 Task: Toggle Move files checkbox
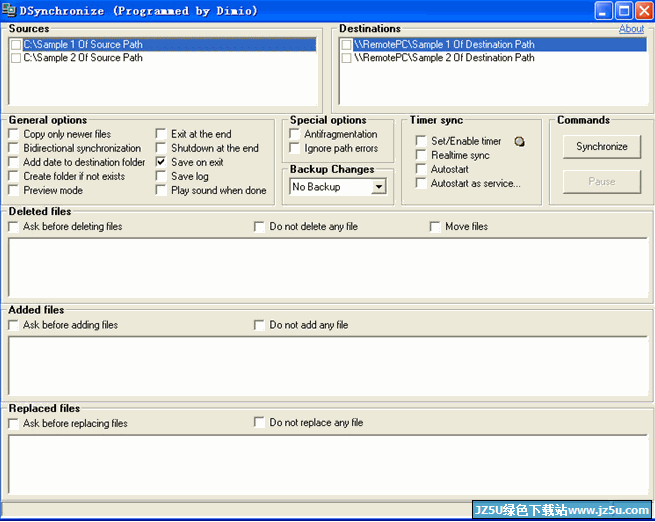pos(435,227)
